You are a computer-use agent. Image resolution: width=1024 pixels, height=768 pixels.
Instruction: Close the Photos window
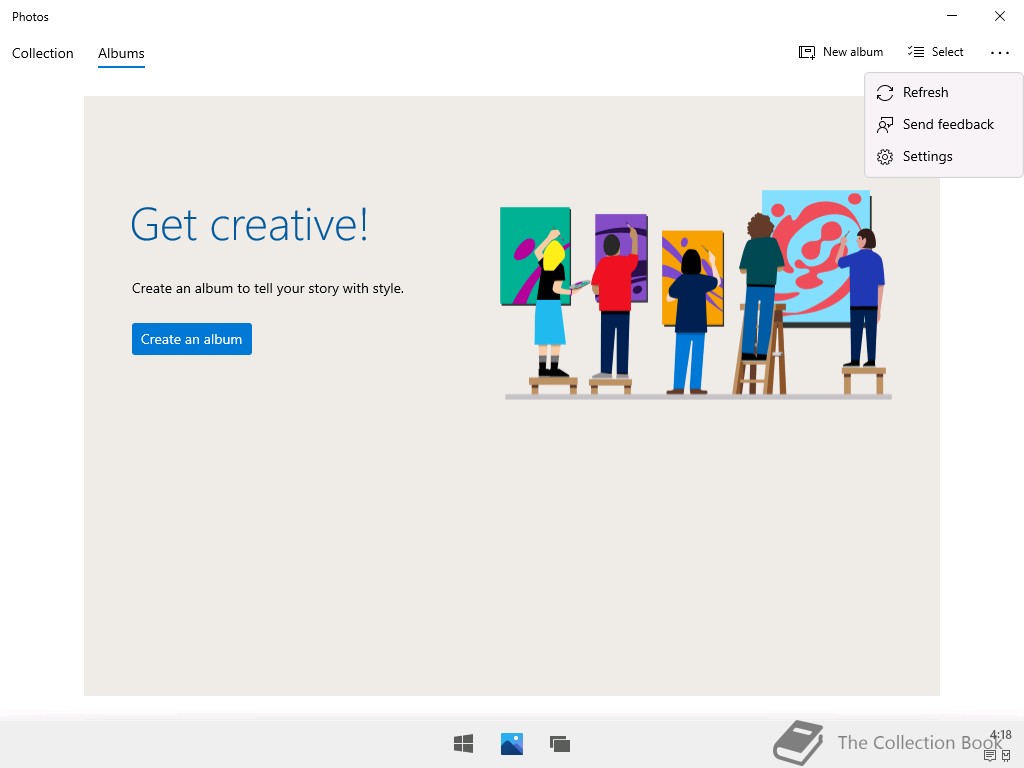[x=999, y=16]
